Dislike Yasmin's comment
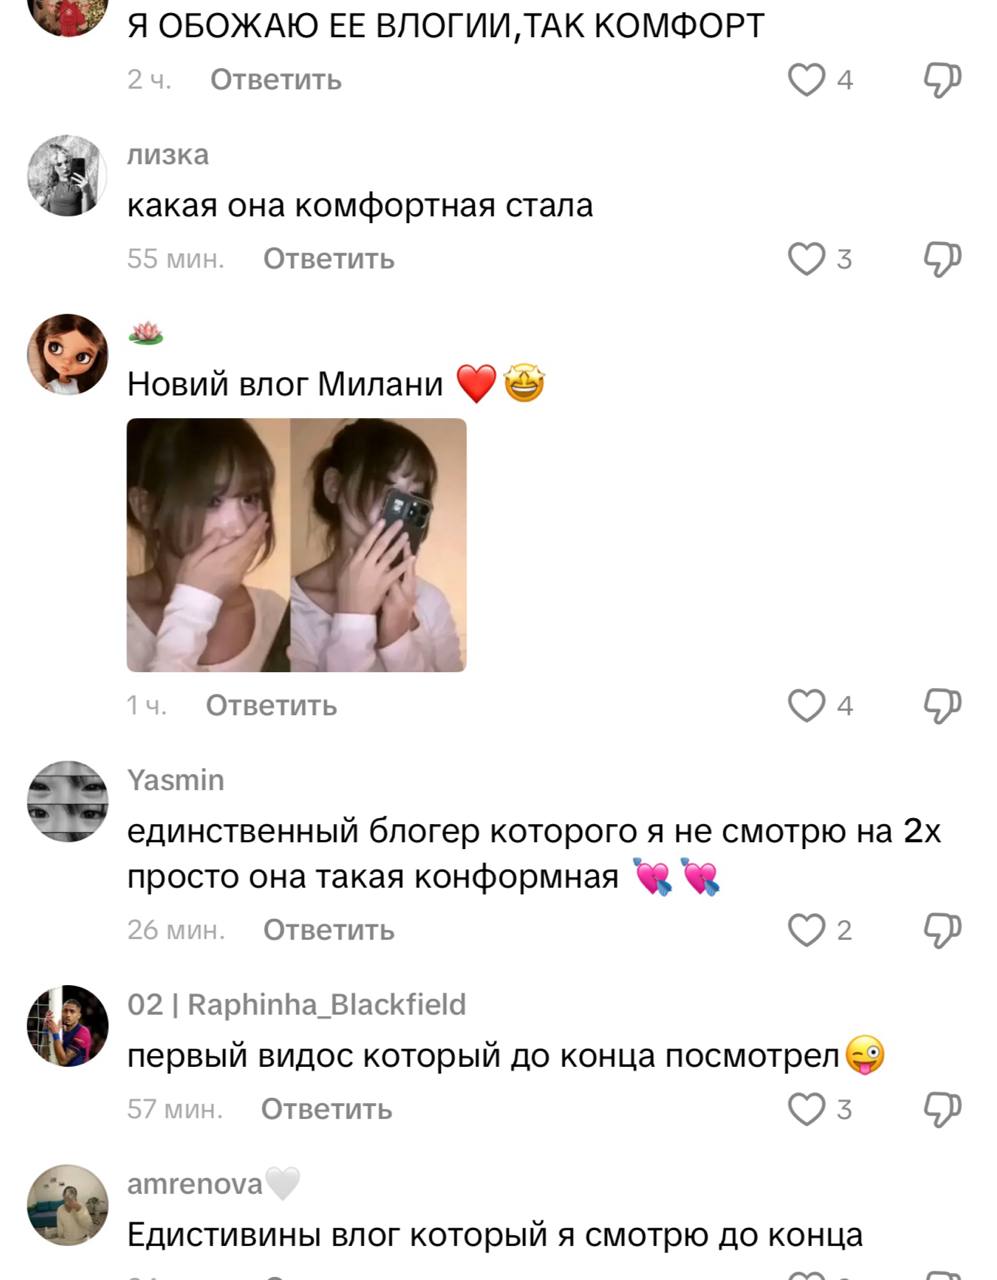This screenshot has width=997, height=1280. coord(942,930)
